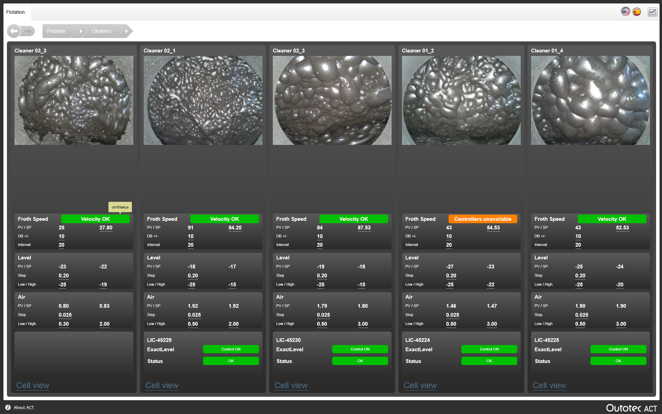Edit Air low limit 0.30 in Cleaner 03_3

64,324
